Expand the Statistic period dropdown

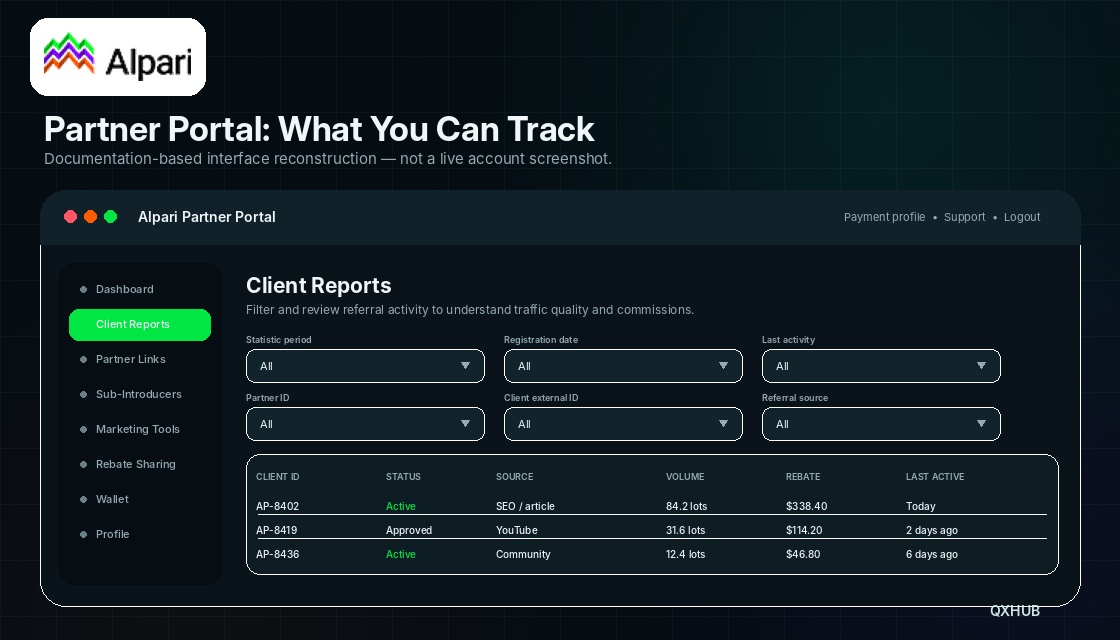tap(365, 366)
